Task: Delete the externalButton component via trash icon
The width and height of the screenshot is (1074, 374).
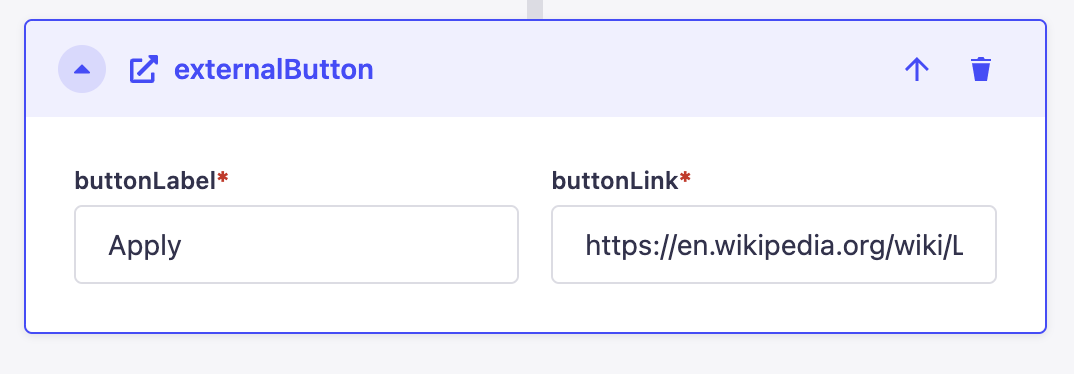Action: coord(981,69)
